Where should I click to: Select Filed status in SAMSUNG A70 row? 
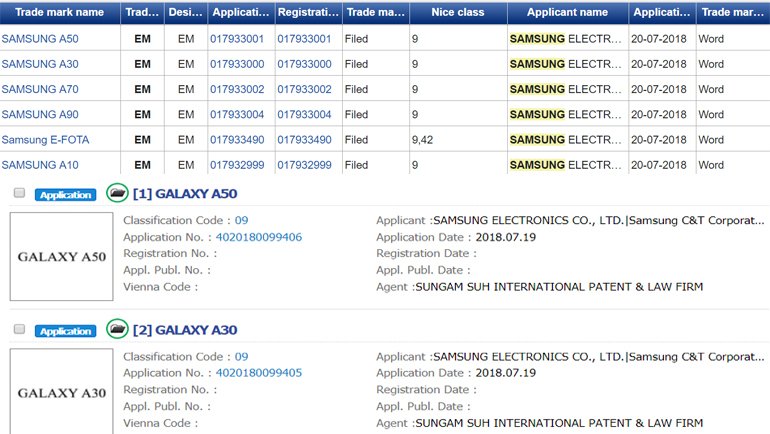point(357,89)
